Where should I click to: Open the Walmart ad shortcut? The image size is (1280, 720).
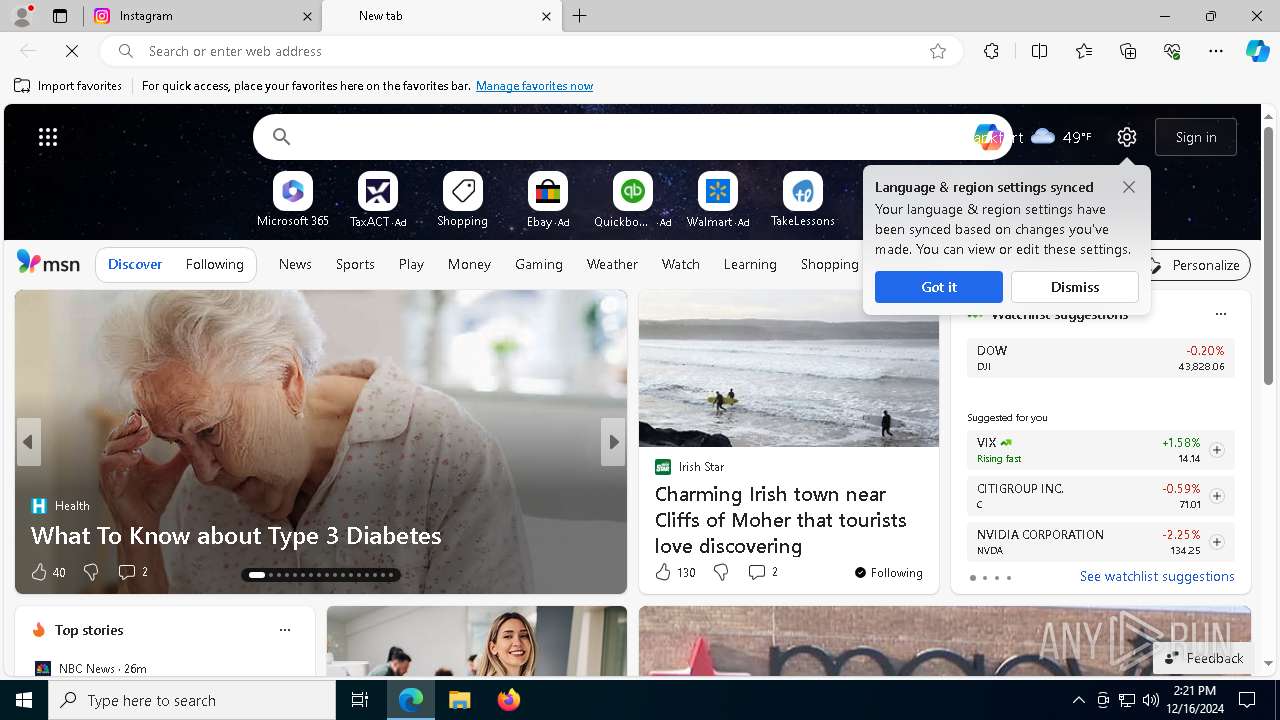click(718, 200)
